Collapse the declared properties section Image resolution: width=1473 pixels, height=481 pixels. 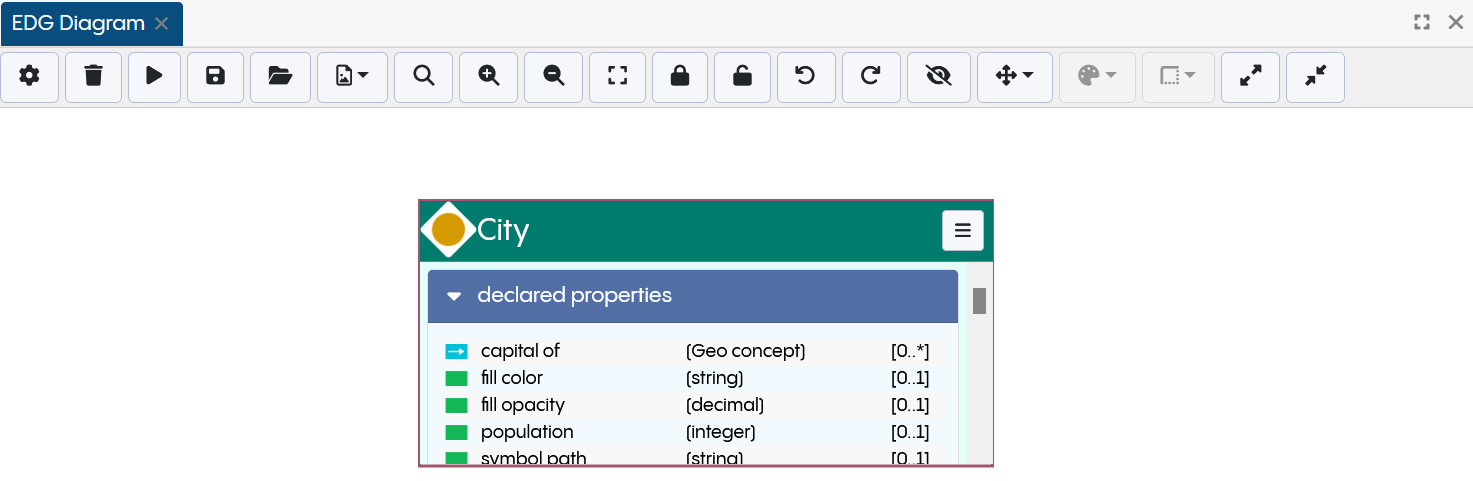tap(454, 296)
